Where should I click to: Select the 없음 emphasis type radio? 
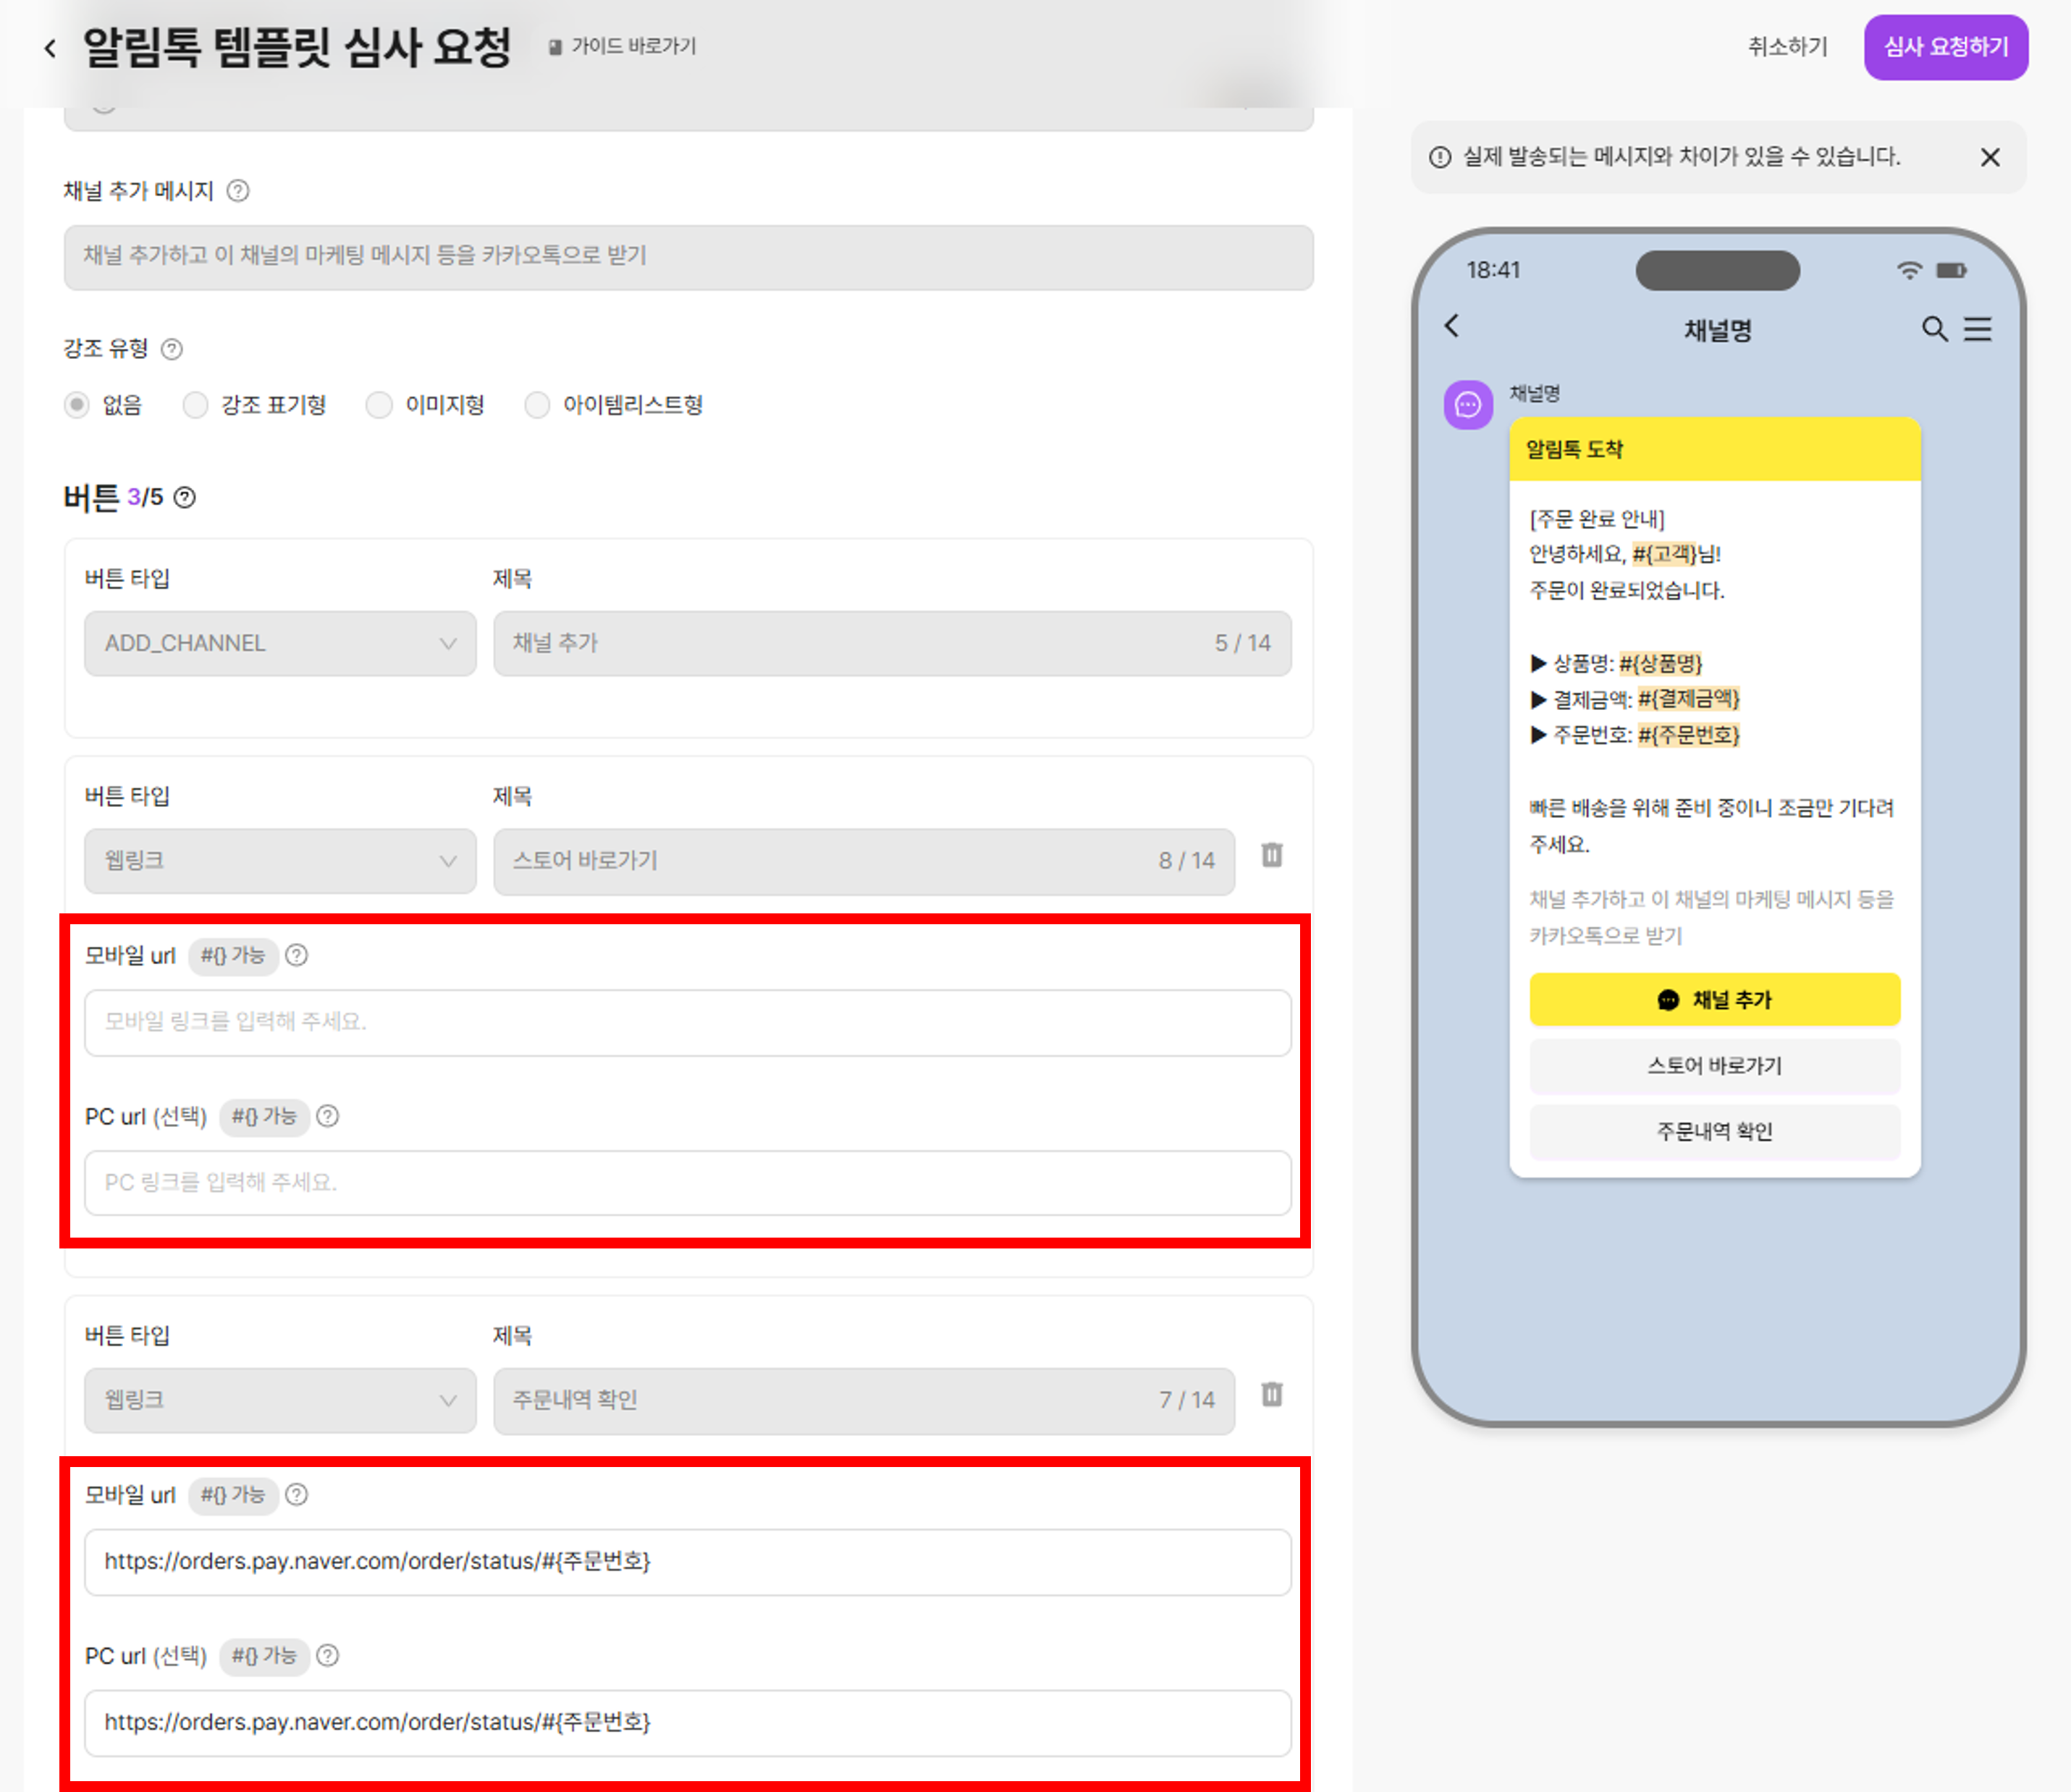(77, 405)
